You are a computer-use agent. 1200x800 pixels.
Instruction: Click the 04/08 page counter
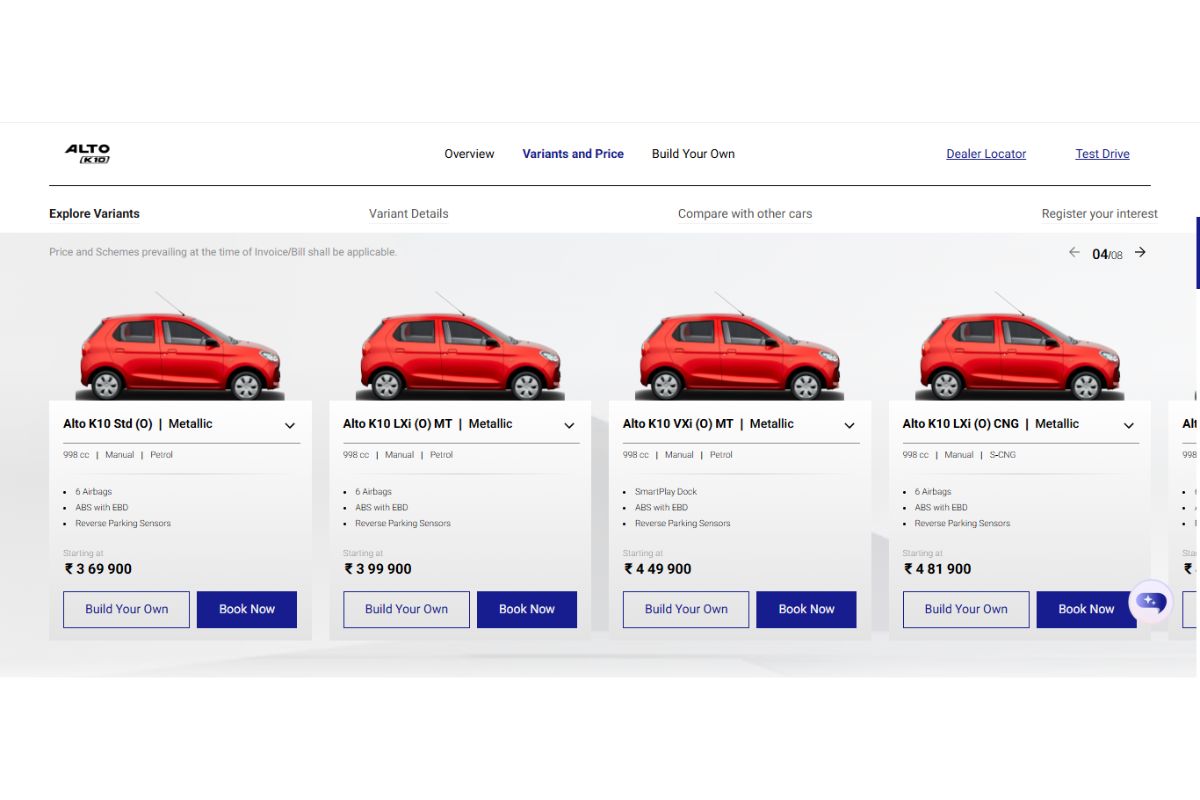pos(1107,254)
